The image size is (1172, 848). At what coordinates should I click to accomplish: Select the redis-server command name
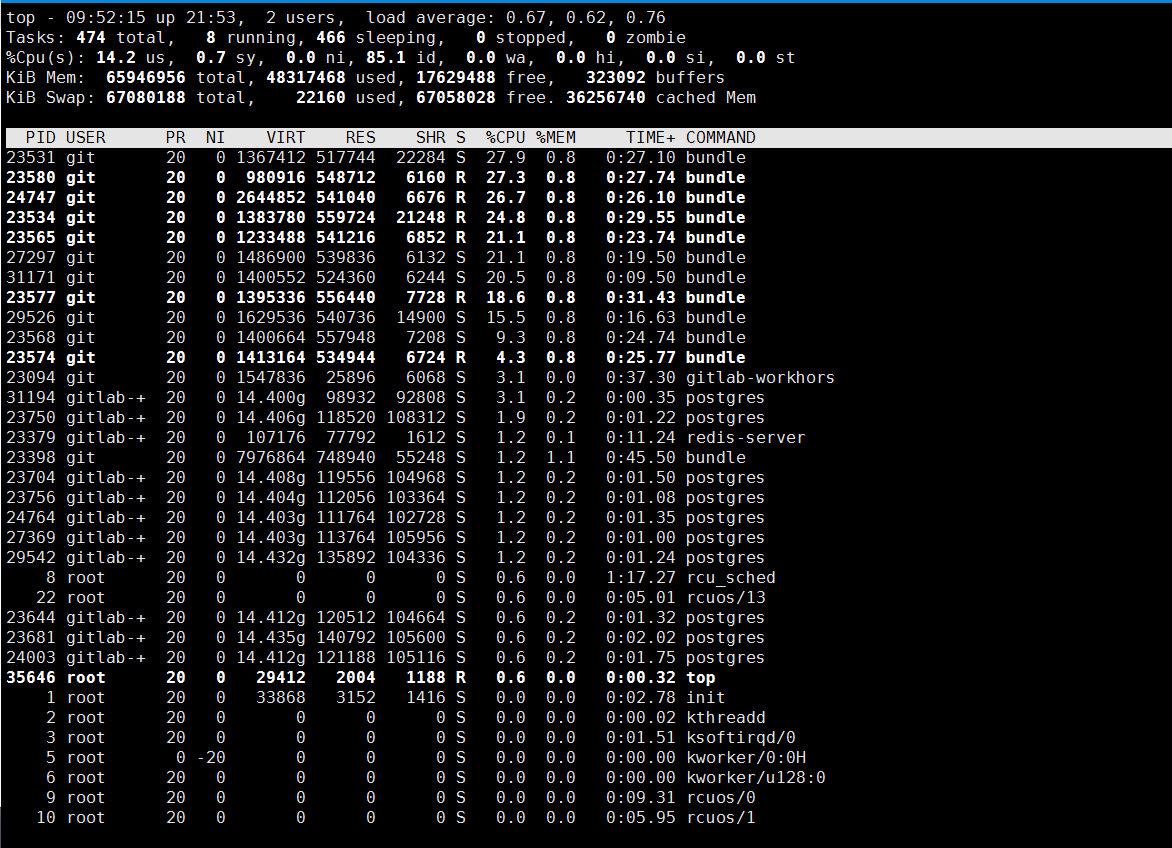tap(745, 438)
